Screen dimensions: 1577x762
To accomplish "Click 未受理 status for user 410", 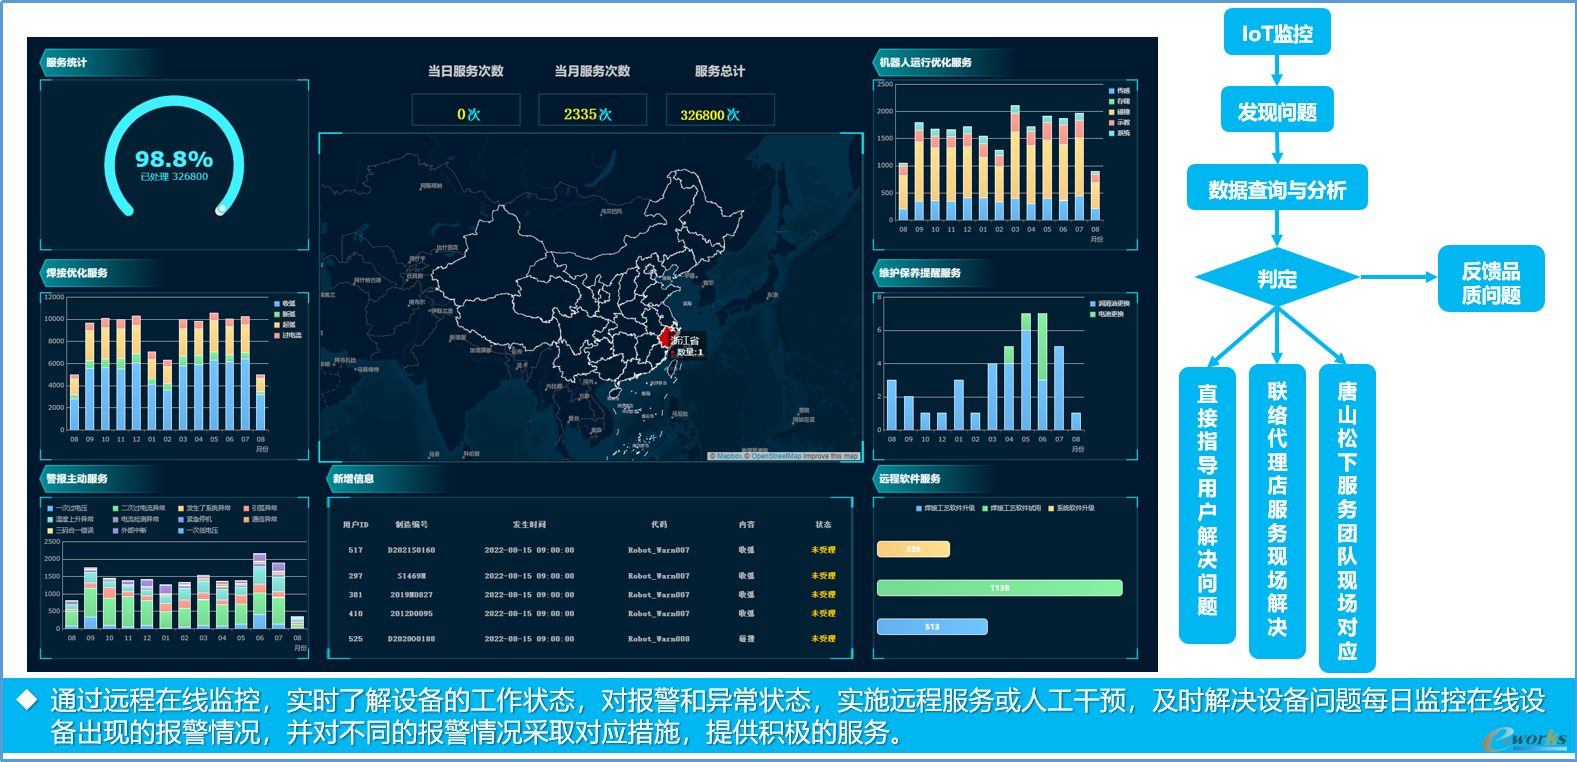I will point(823,614).
